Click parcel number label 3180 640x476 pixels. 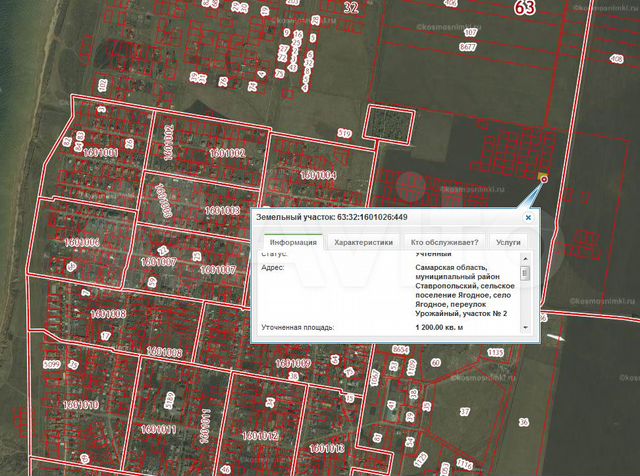(169, 400)
